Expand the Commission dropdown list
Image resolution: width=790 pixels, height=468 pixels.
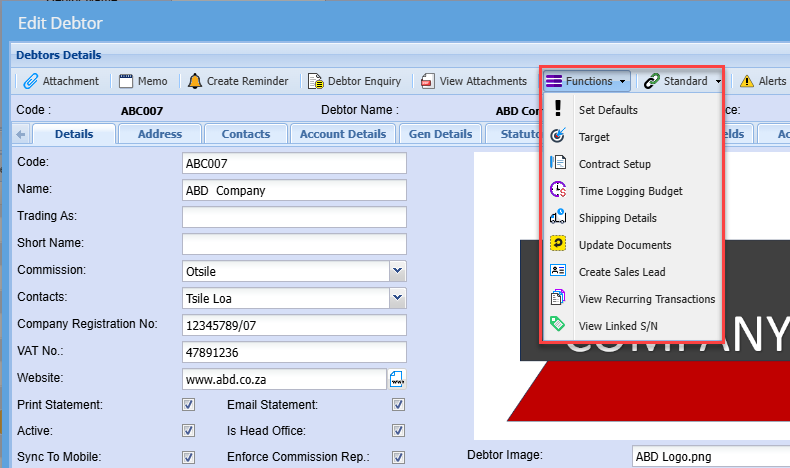point(397,270)
